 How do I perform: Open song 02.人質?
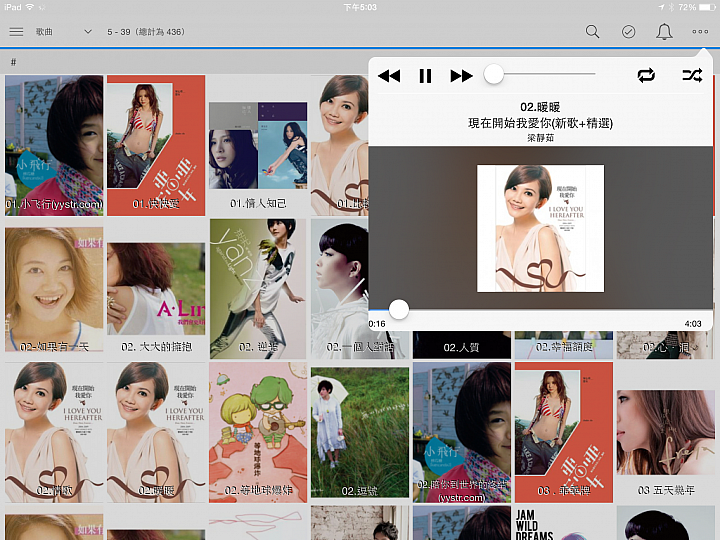(461, 345)
